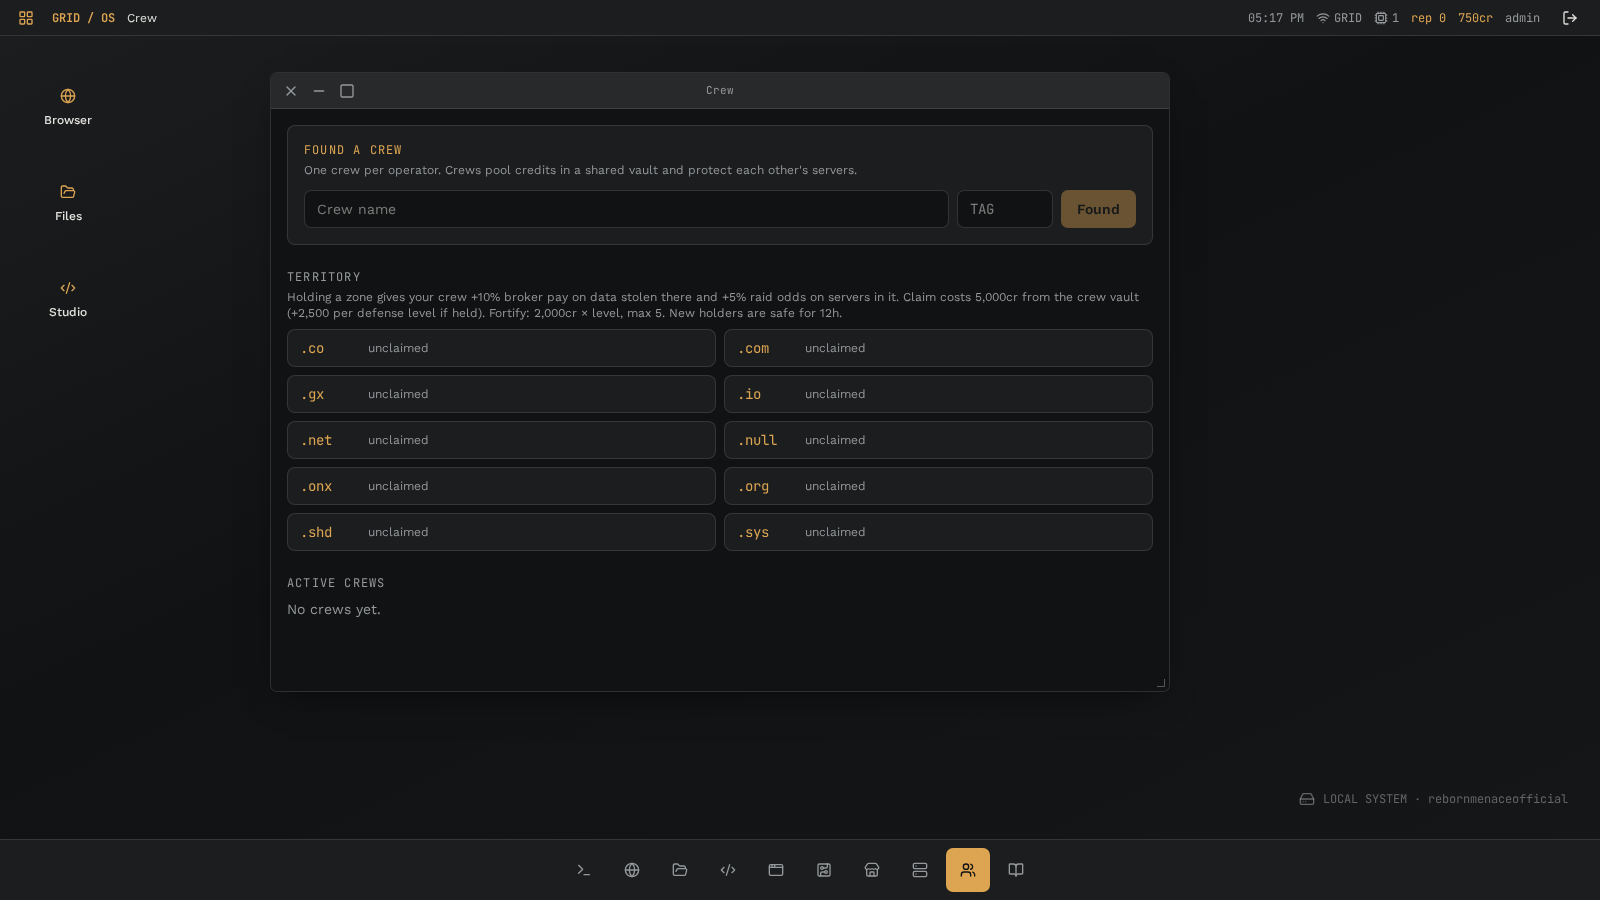Select the .gx territory zone
1600x900 pixels.
501,394
